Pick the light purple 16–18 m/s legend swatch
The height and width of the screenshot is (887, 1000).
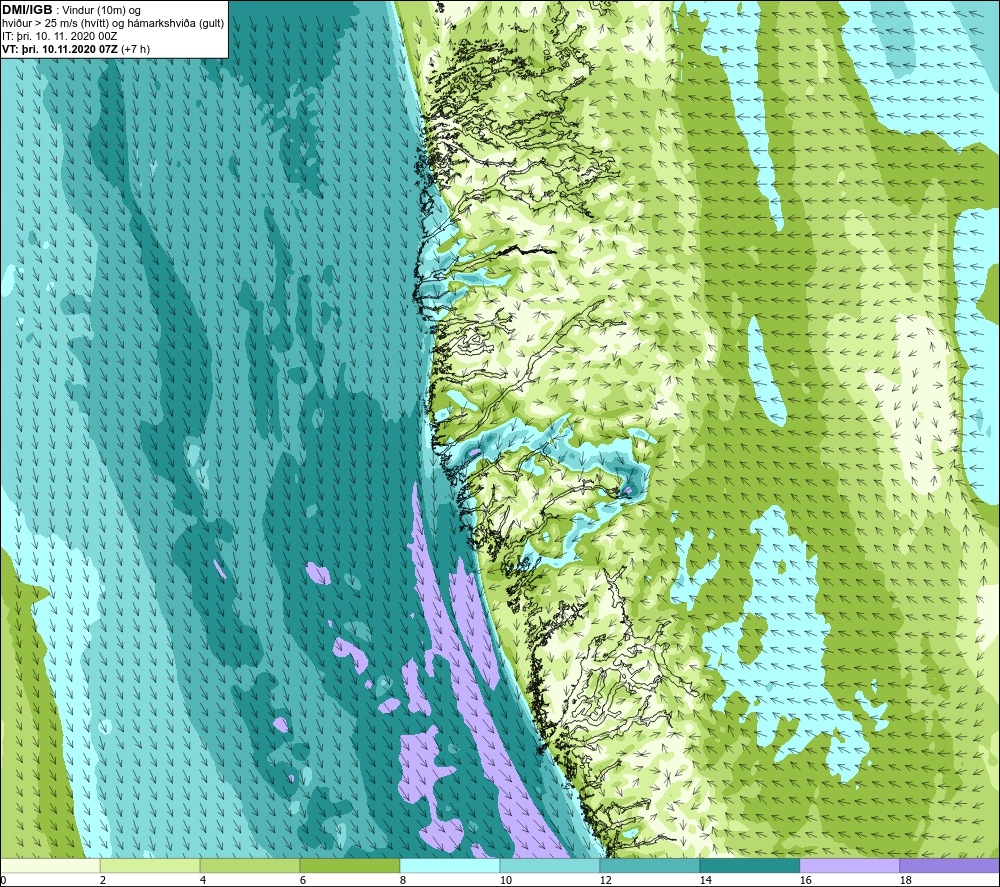tap(849, 866)
